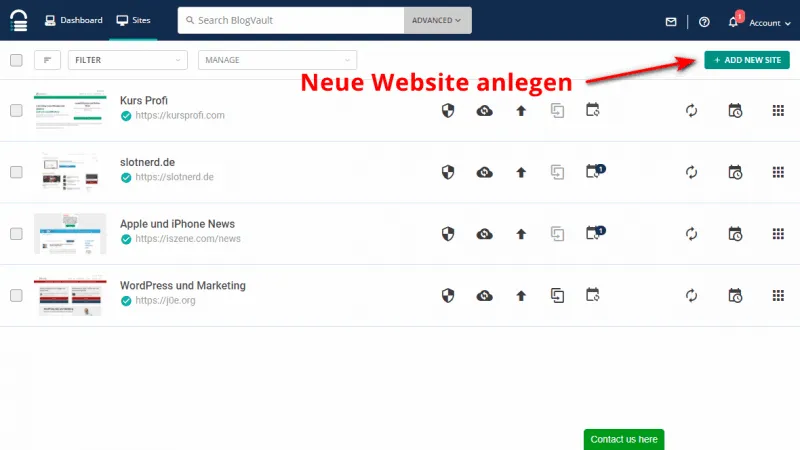Open grid menu for slotnerd.de
Image resolution: width=800 pixels, height=450 pixels.
(778, 172)
